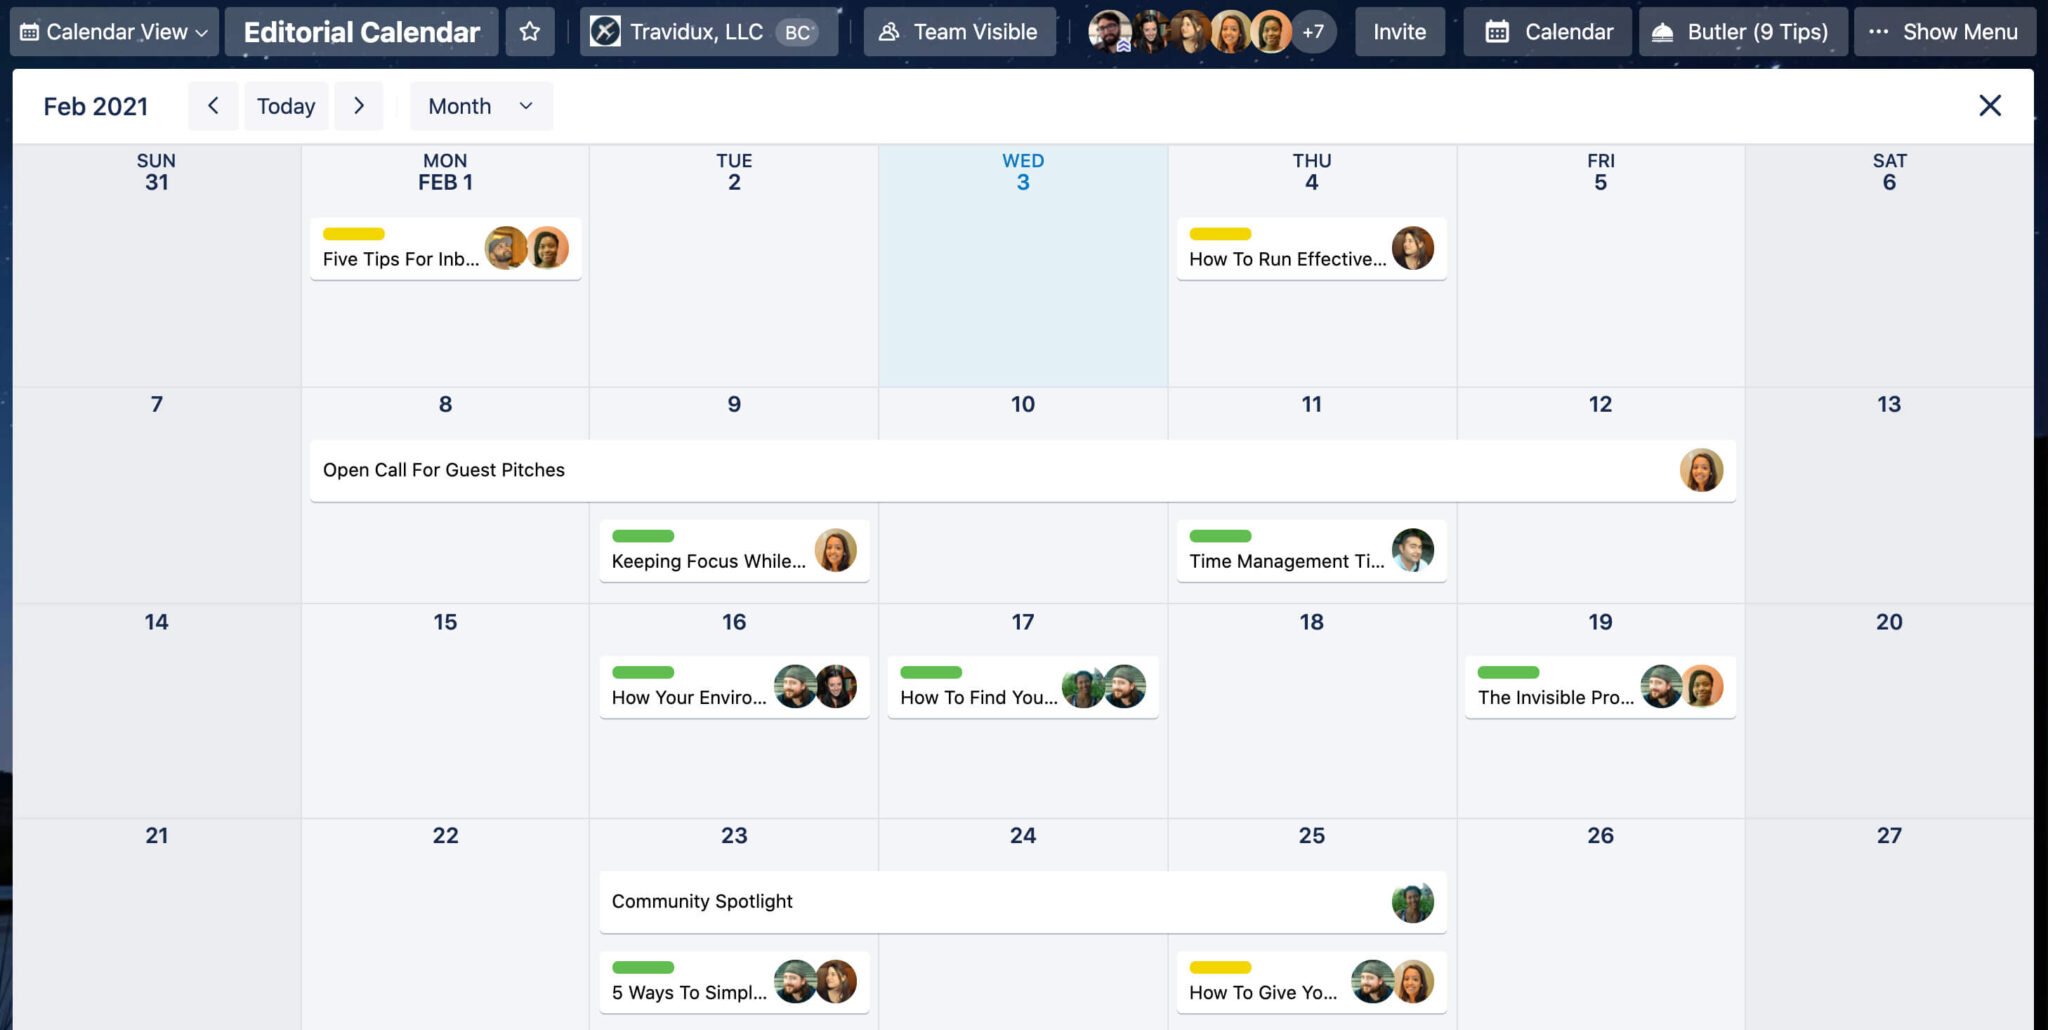The image size is (2048, 1030).
Task: Open the board menu via Show Menu
Action: coord(1943,31)
